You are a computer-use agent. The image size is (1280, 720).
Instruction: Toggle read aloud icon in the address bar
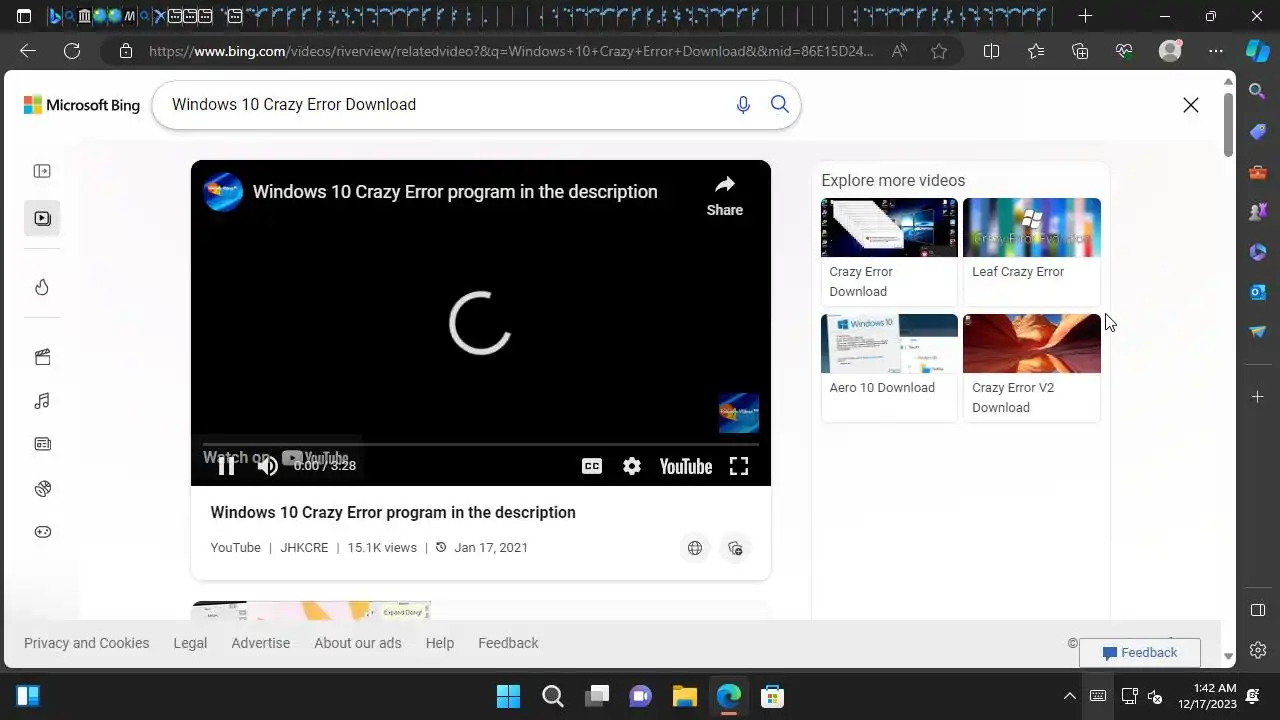click(x=900, y=51)
